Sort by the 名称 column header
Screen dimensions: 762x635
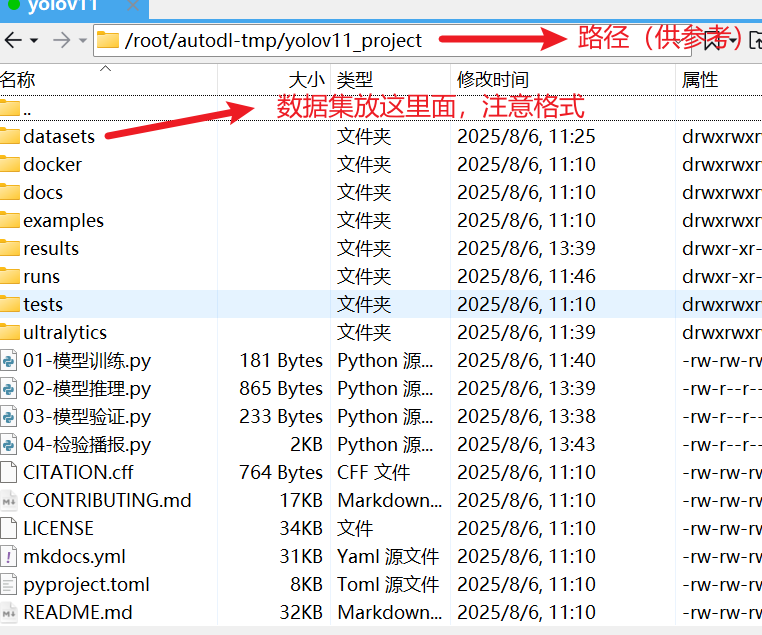click(x=18, y=80)
